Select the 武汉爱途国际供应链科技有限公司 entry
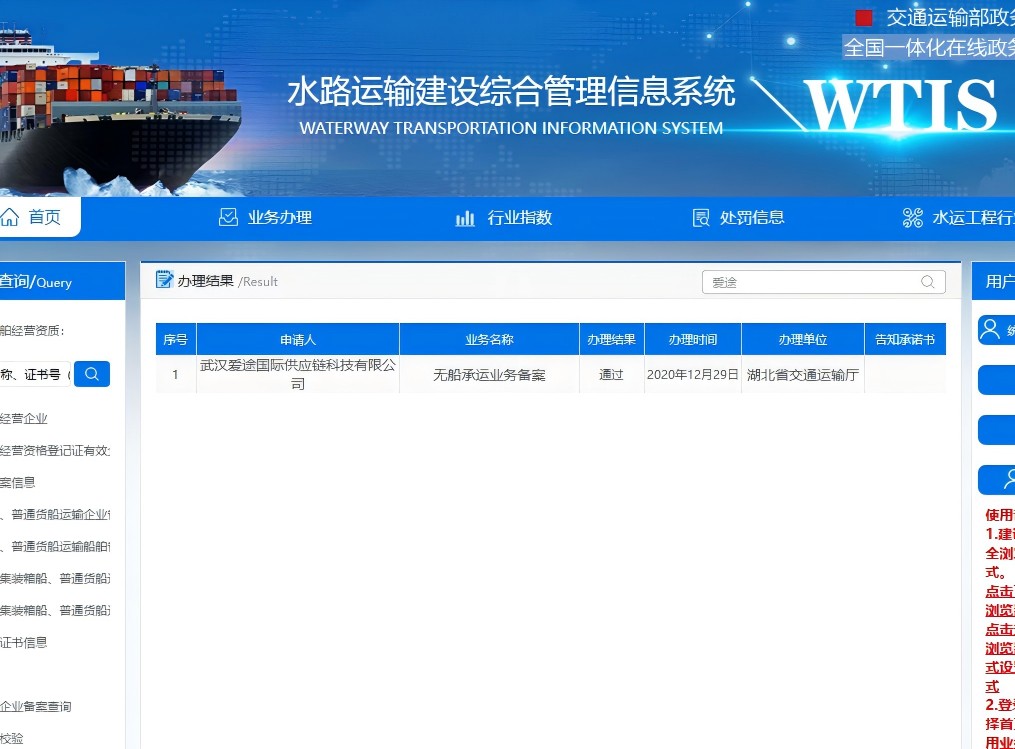The width and height of the screenshot is (1015, 749). (x=297, y=373)
